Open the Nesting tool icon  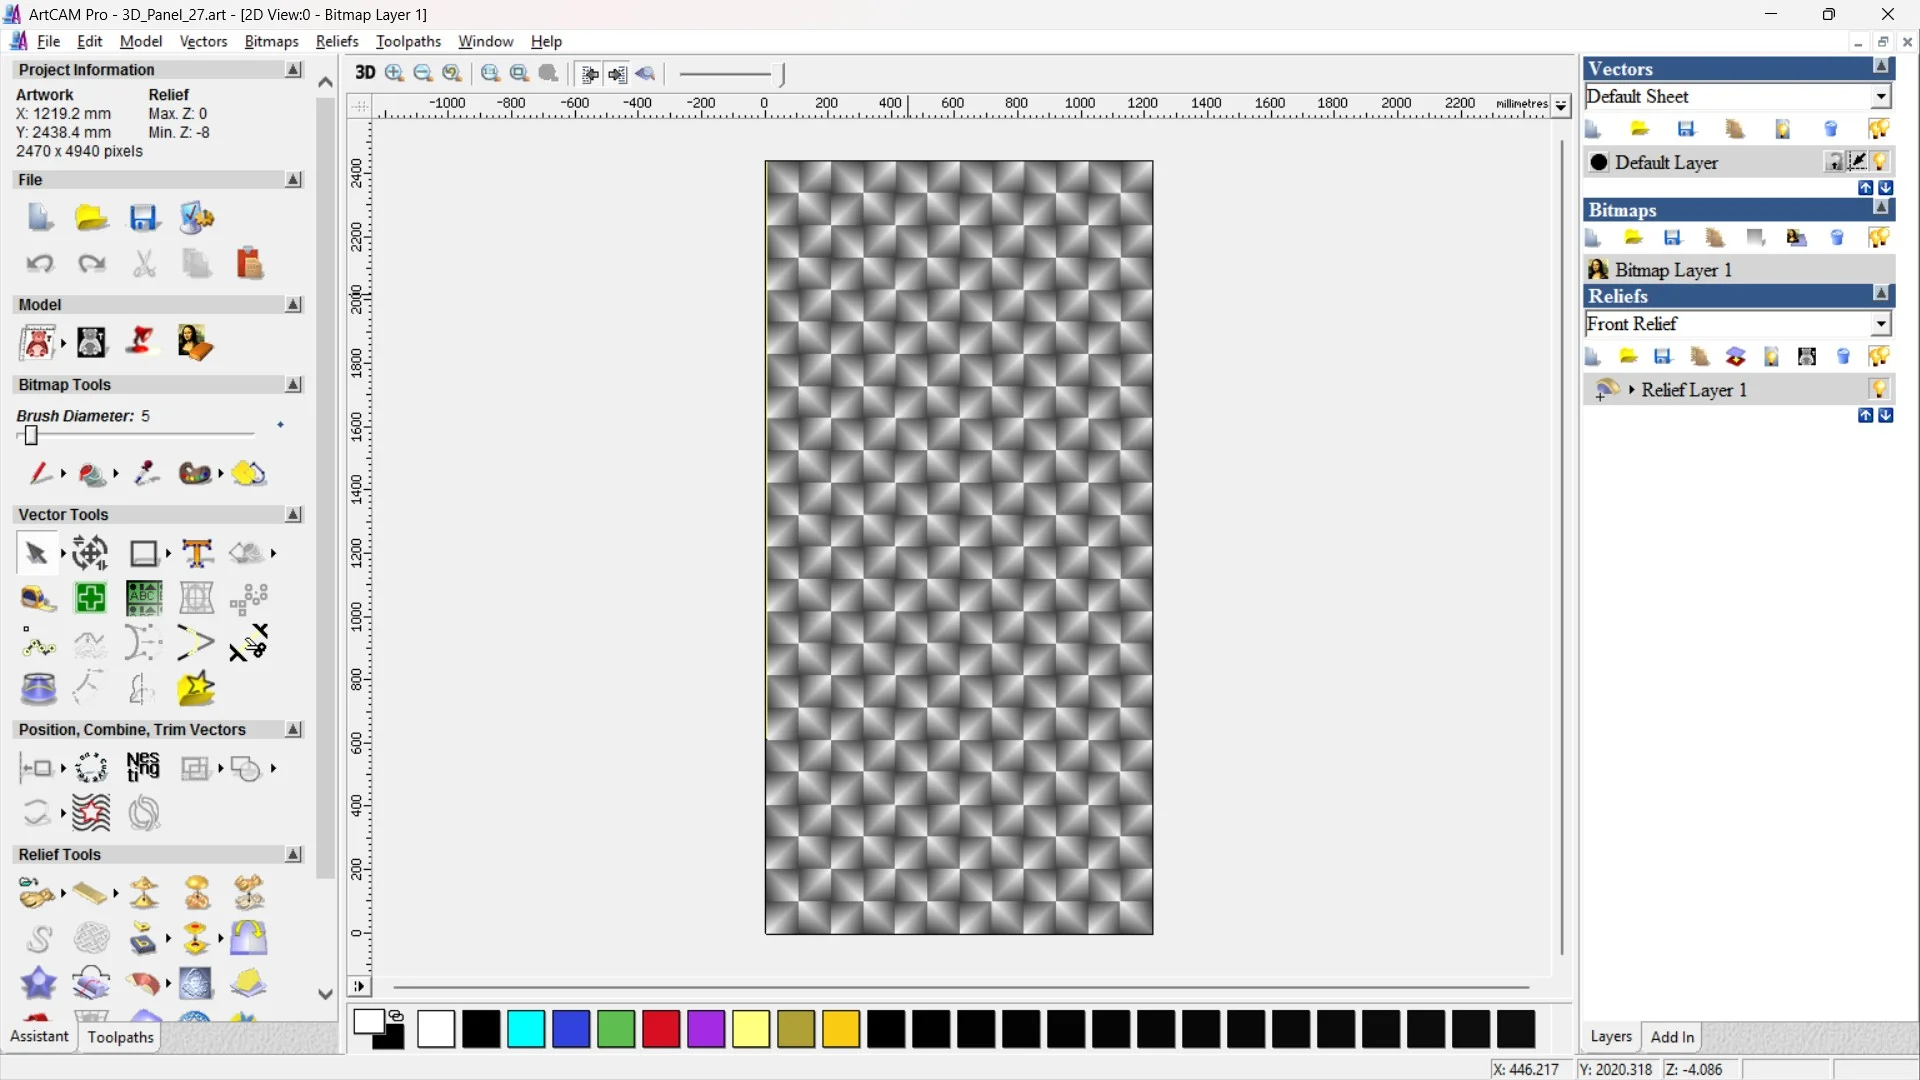coord(143,767)
